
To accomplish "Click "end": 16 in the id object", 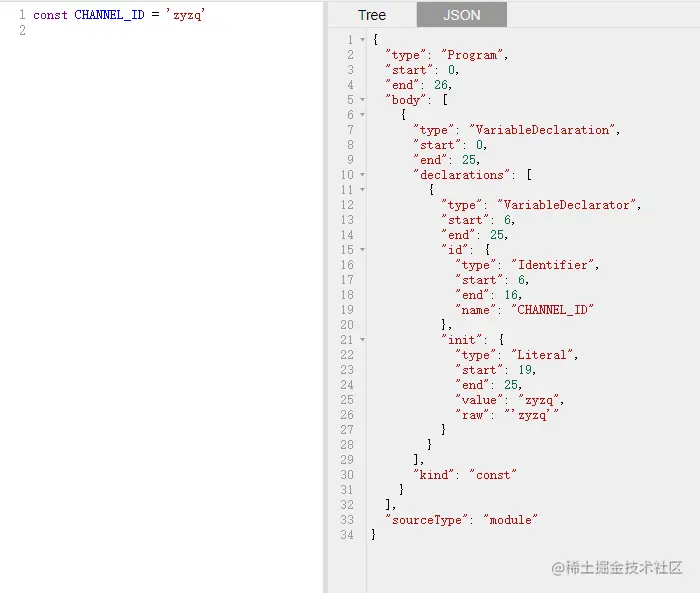I will [488, 295].
